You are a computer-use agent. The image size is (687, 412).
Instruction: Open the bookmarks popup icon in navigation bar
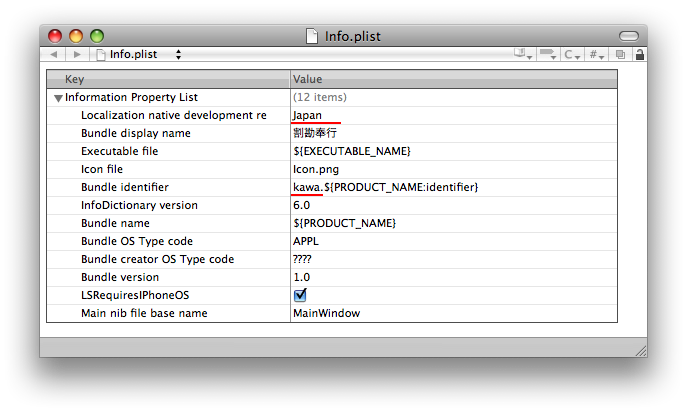pos(523,54)
